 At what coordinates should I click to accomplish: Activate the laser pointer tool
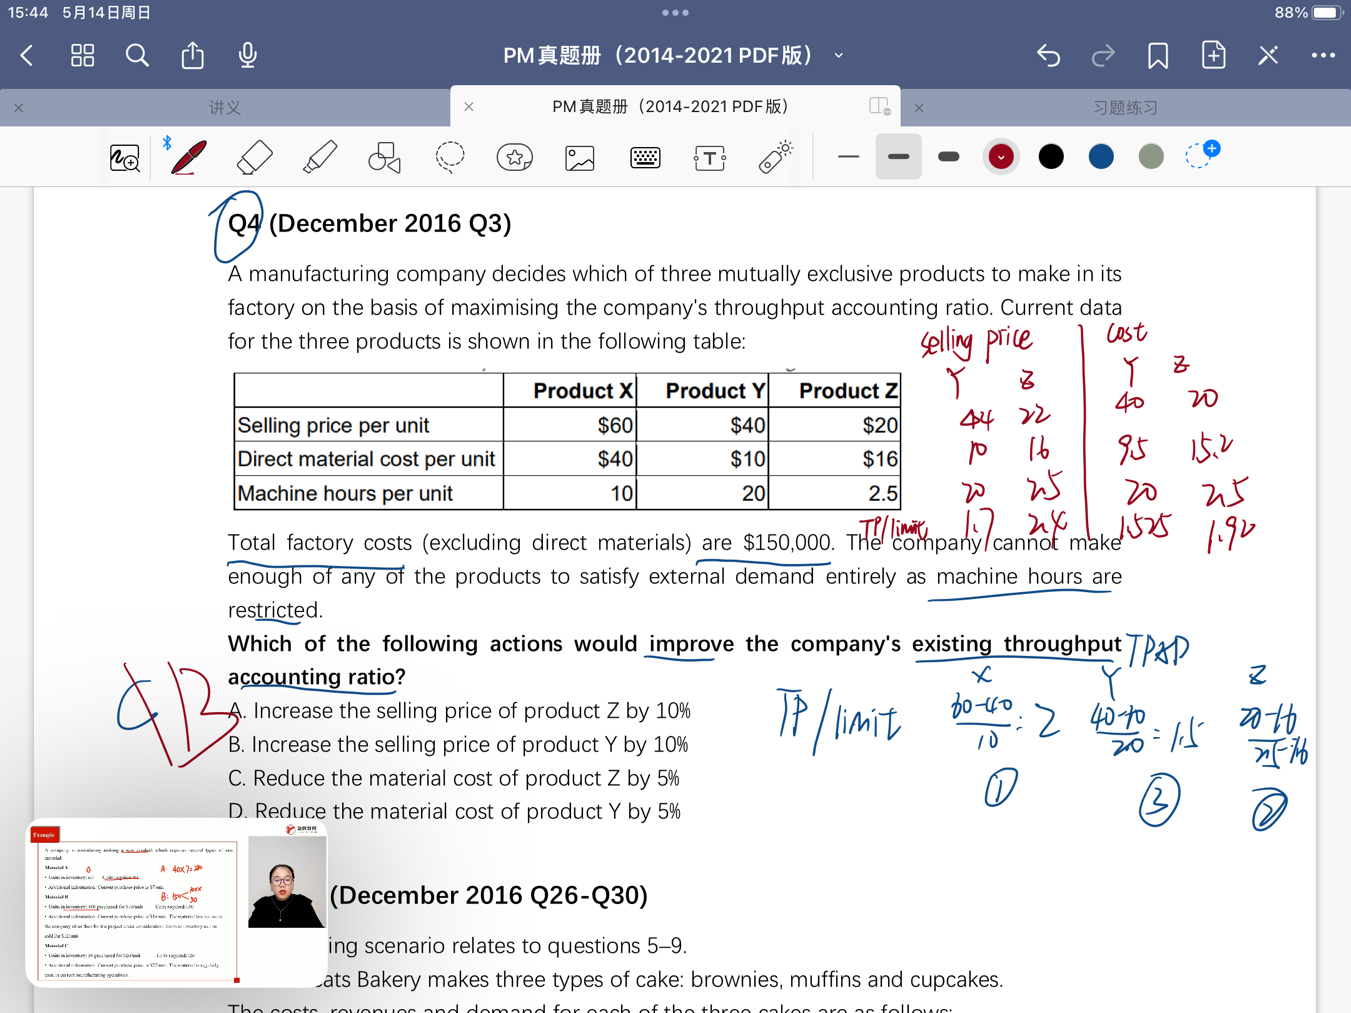tap(775, 157)
